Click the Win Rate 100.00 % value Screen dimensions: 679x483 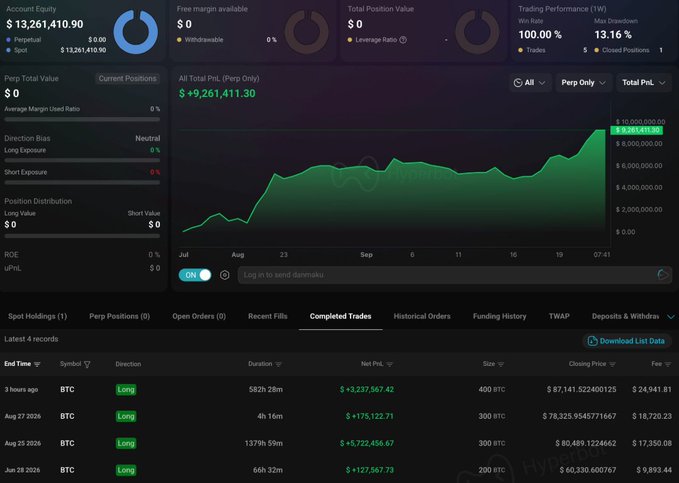click(540, 35)
